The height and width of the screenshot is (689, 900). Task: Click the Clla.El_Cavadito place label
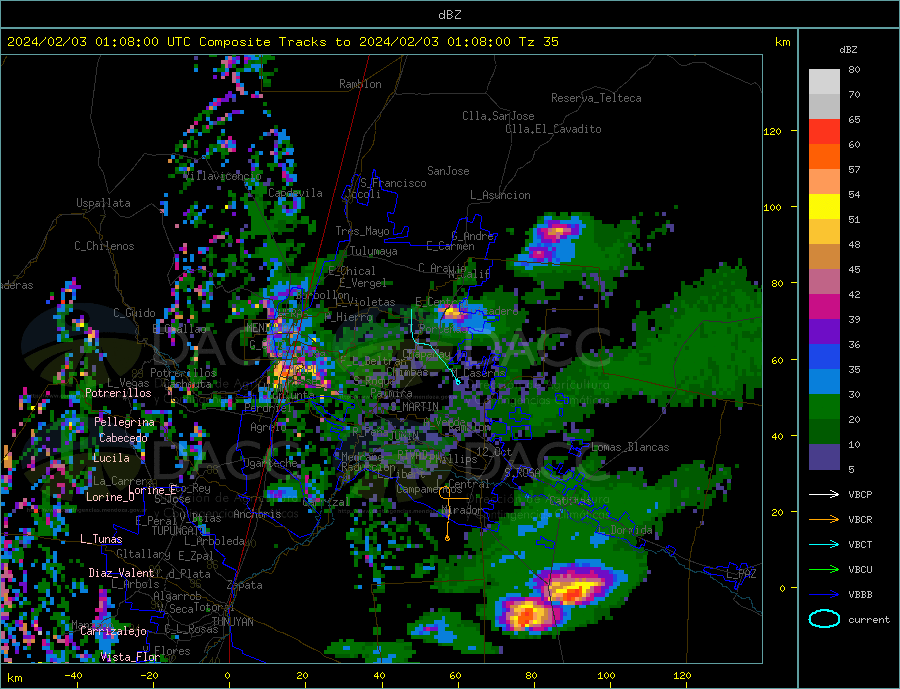tap(553, 129)
